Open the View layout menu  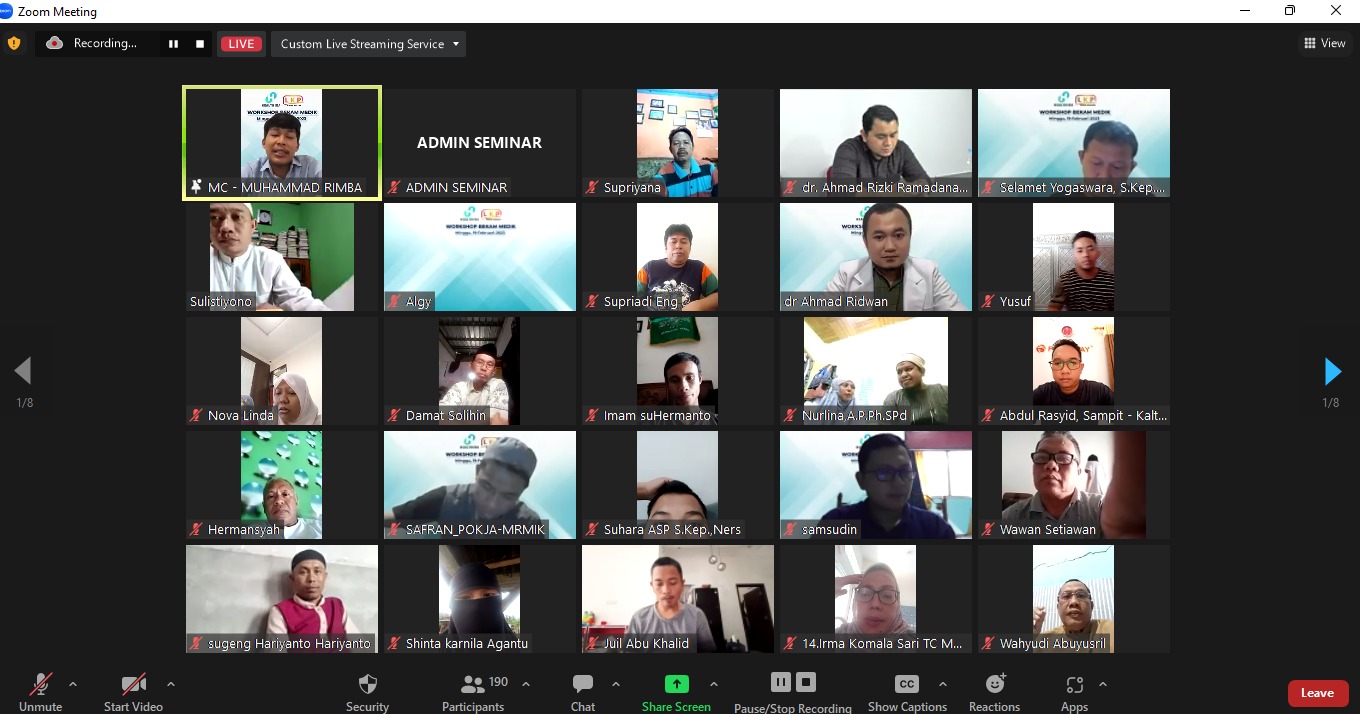click(x=1325, y=43)
